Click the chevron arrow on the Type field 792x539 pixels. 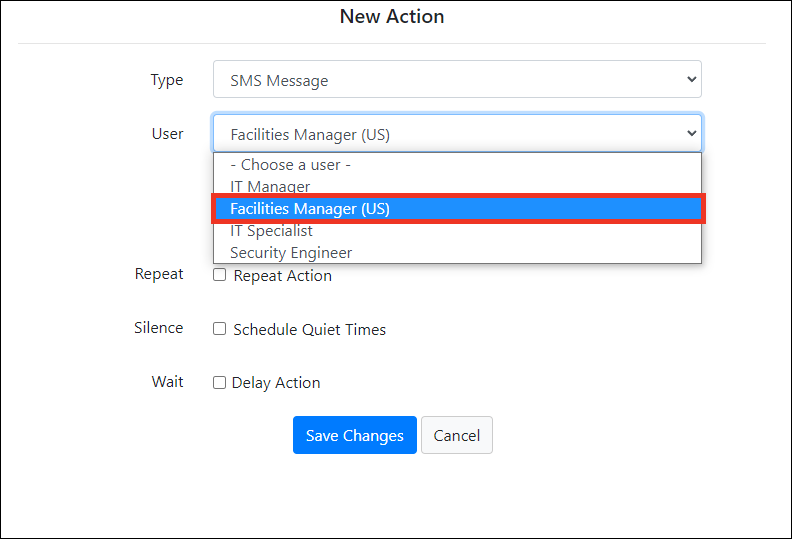(x=690, y=80)
